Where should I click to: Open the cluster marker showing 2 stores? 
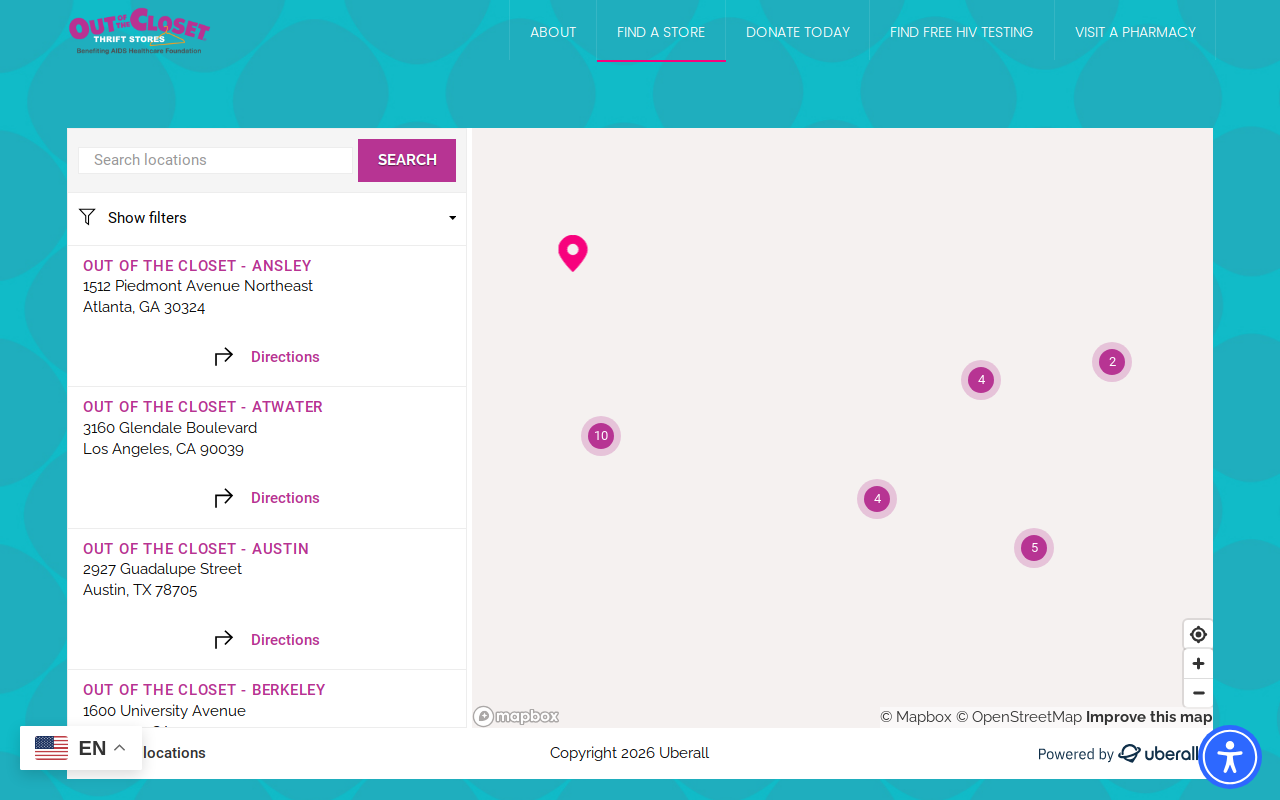pyautogui.click(x=1112, y=362)
